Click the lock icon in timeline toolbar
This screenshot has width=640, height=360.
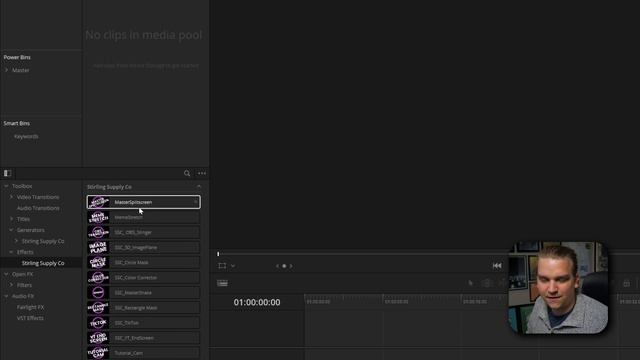click(627, 283)
